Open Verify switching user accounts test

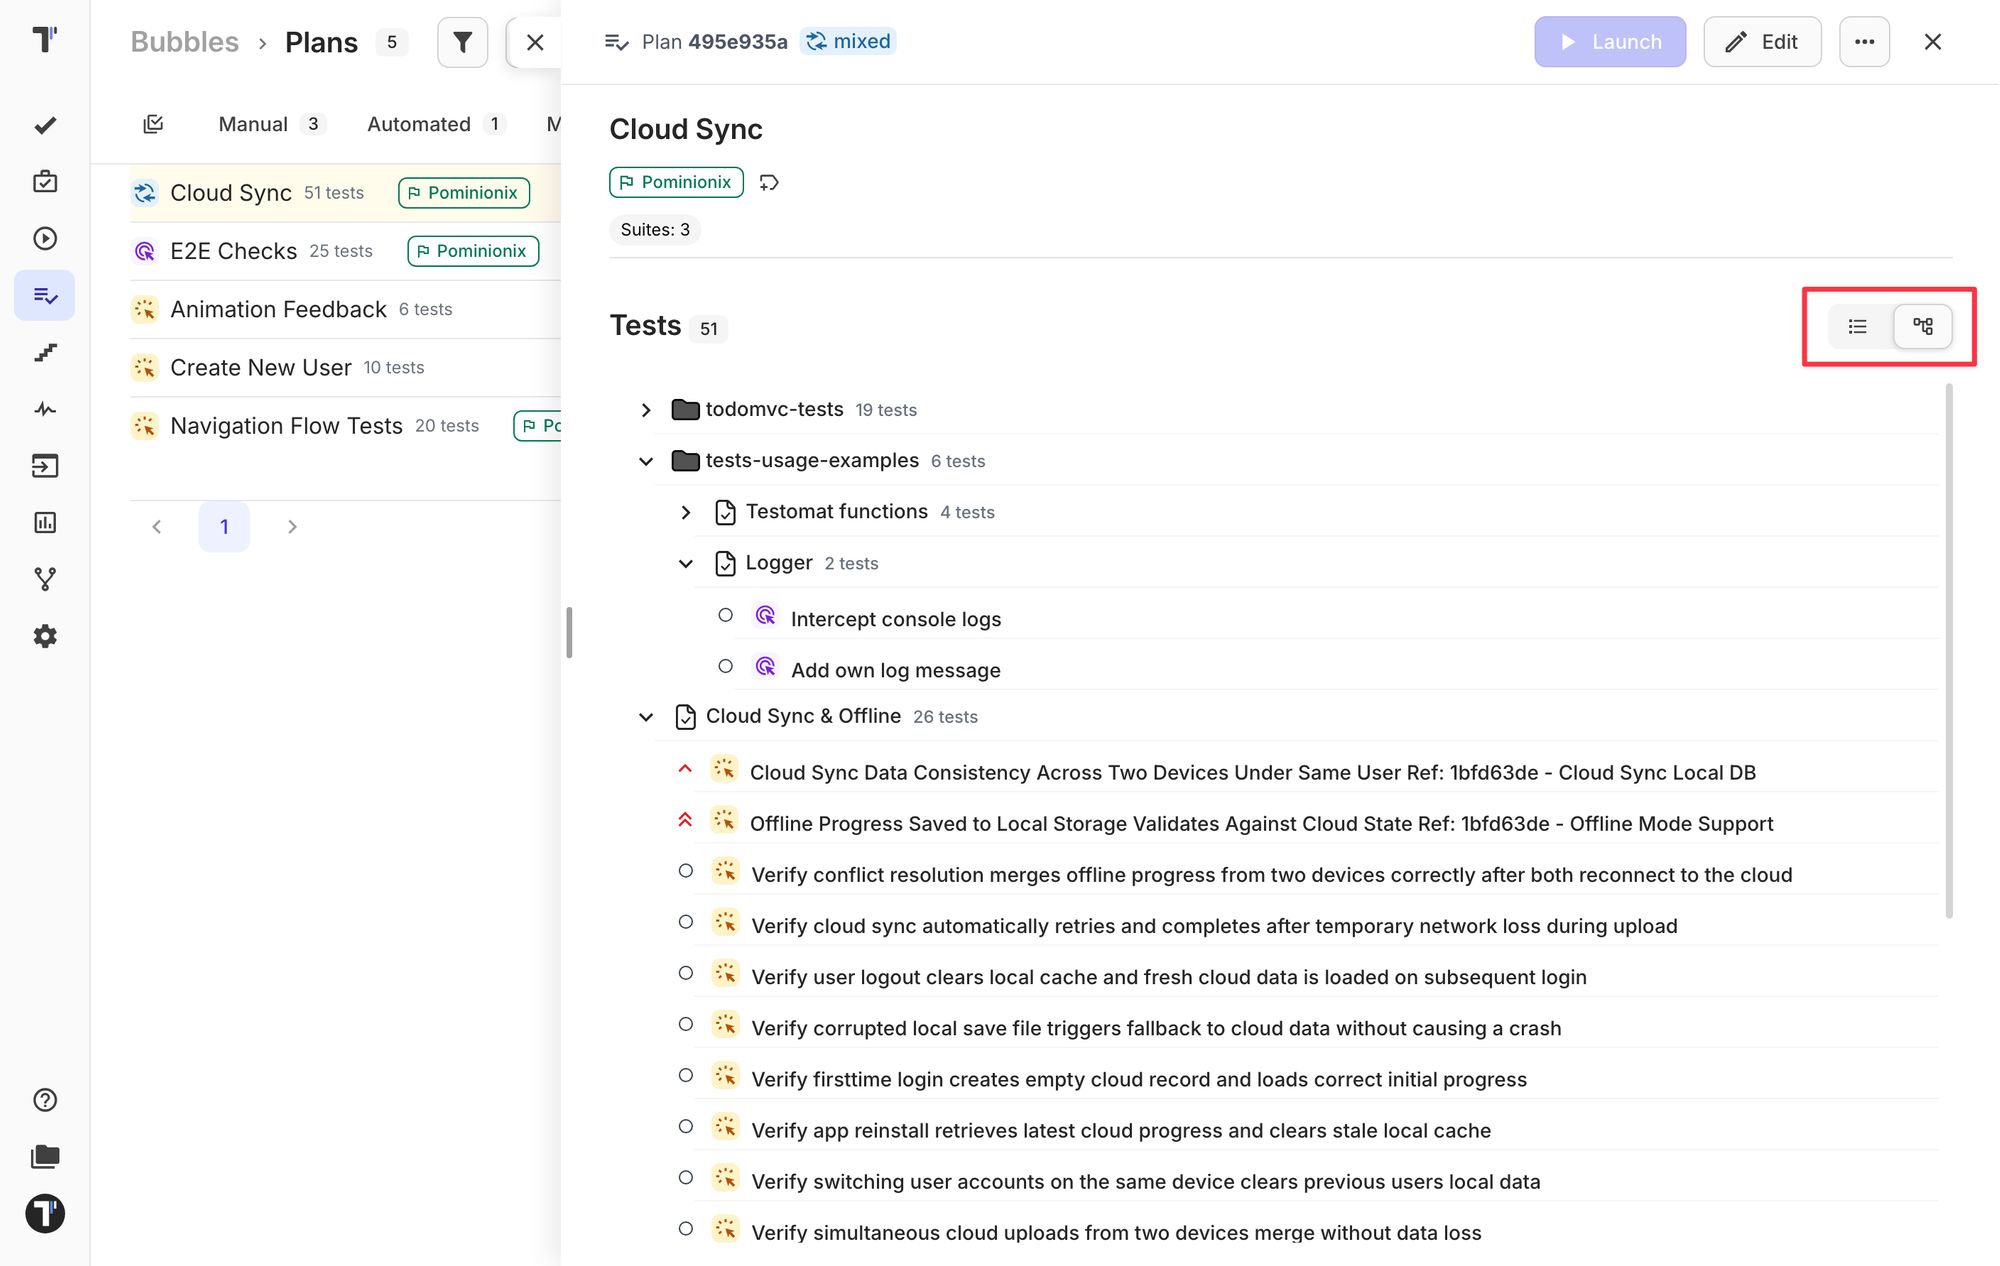(1145, 1182)
